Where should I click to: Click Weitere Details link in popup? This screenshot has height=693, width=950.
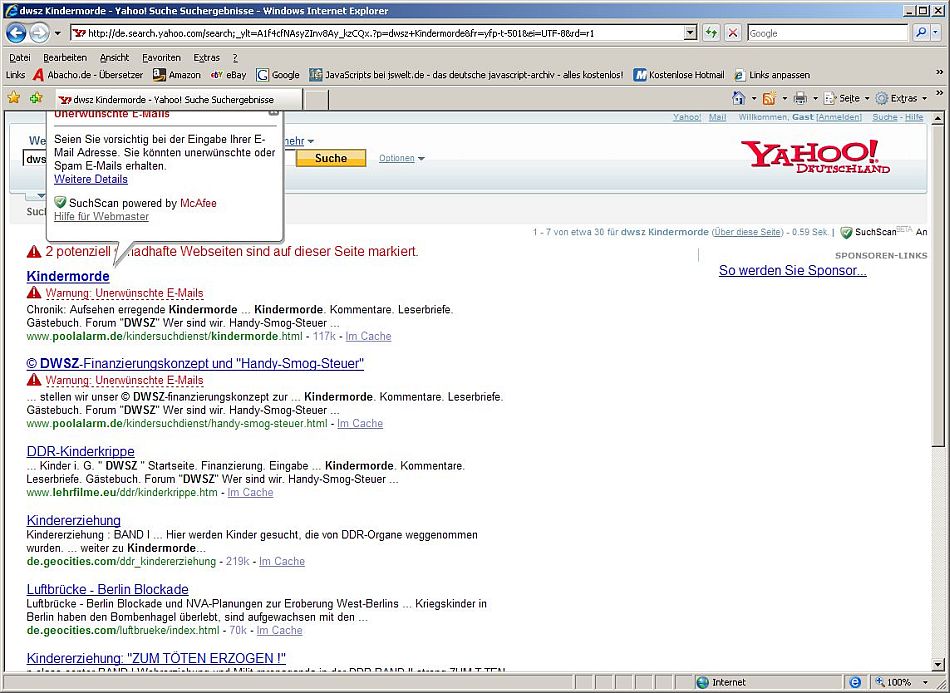tap(91, 179)
